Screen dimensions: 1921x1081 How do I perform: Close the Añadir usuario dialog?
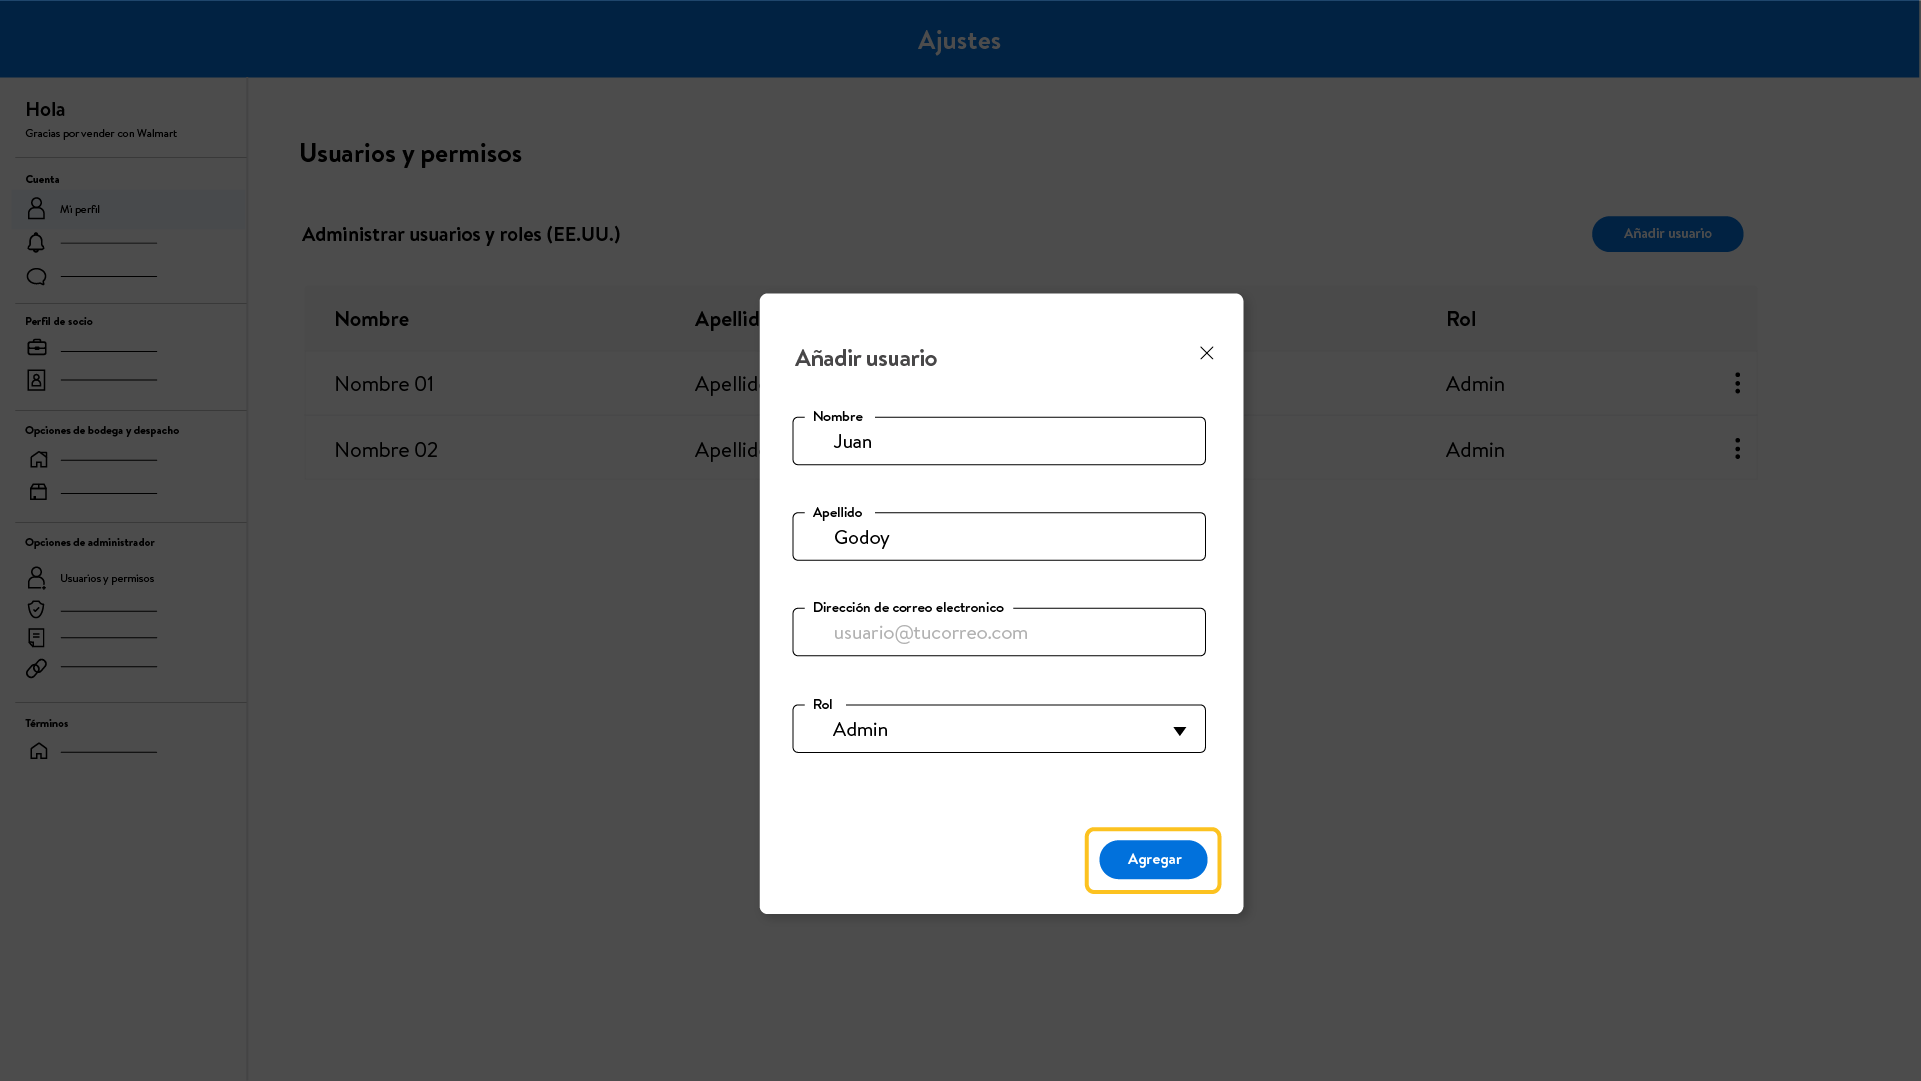click(x=1207, y=353)
